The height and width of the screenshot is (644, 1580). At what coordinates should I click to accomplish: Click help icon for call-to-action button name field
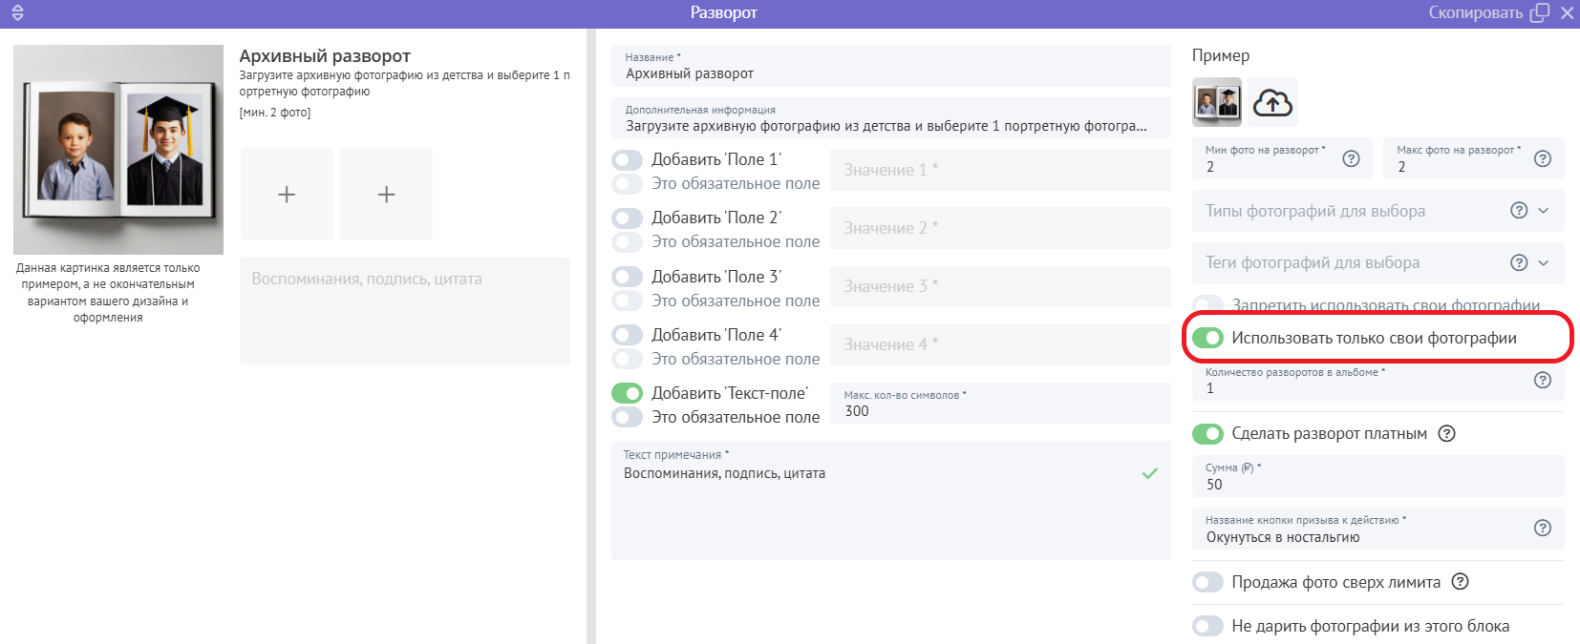click(x=1542, y=528)
